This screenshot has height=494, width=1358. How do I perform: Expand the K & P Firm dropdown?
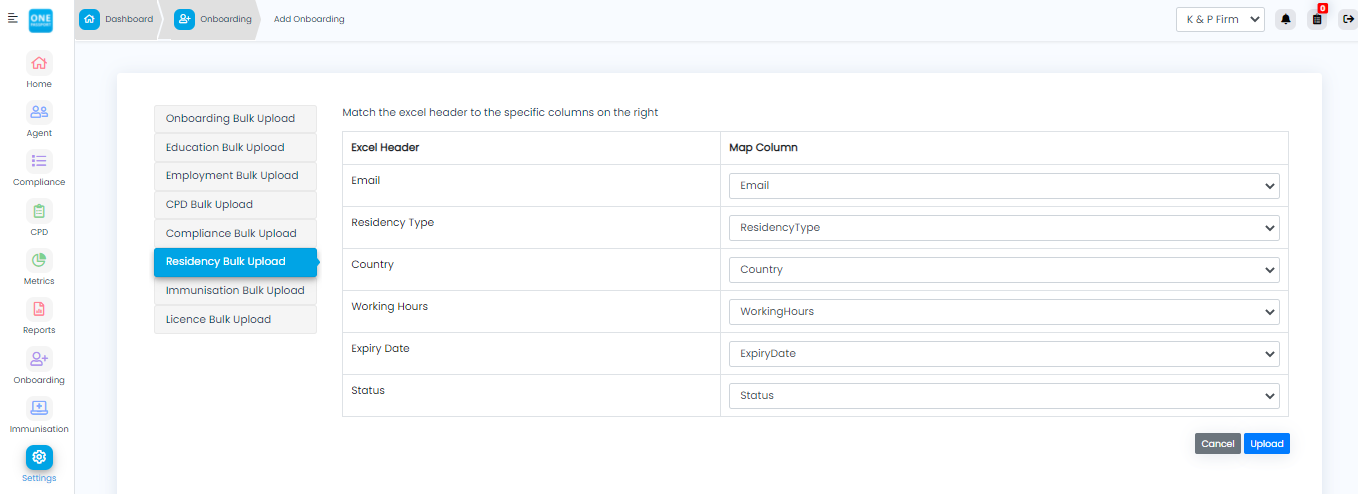point(1220,19)
